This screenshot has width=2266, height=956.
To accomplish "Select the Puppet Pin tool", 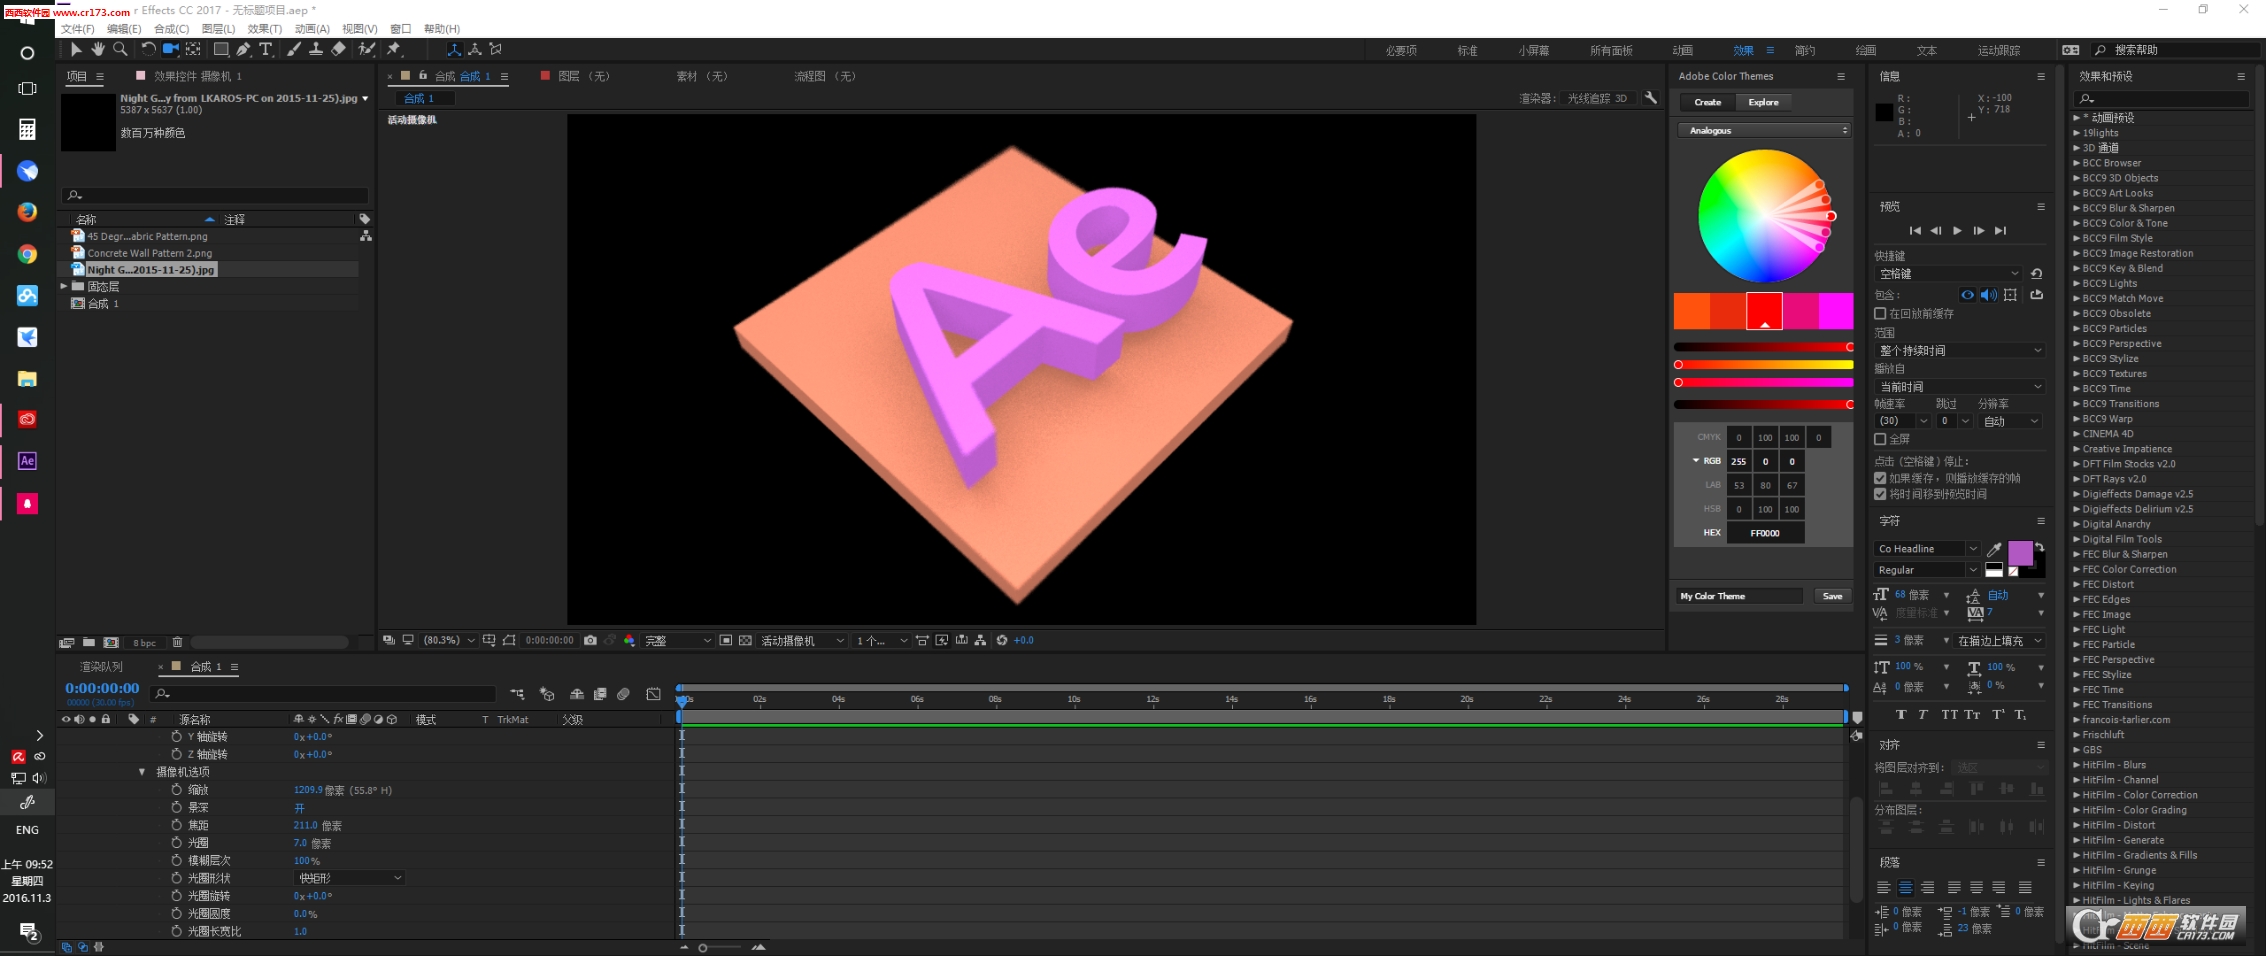I will (x=394, y=49).
